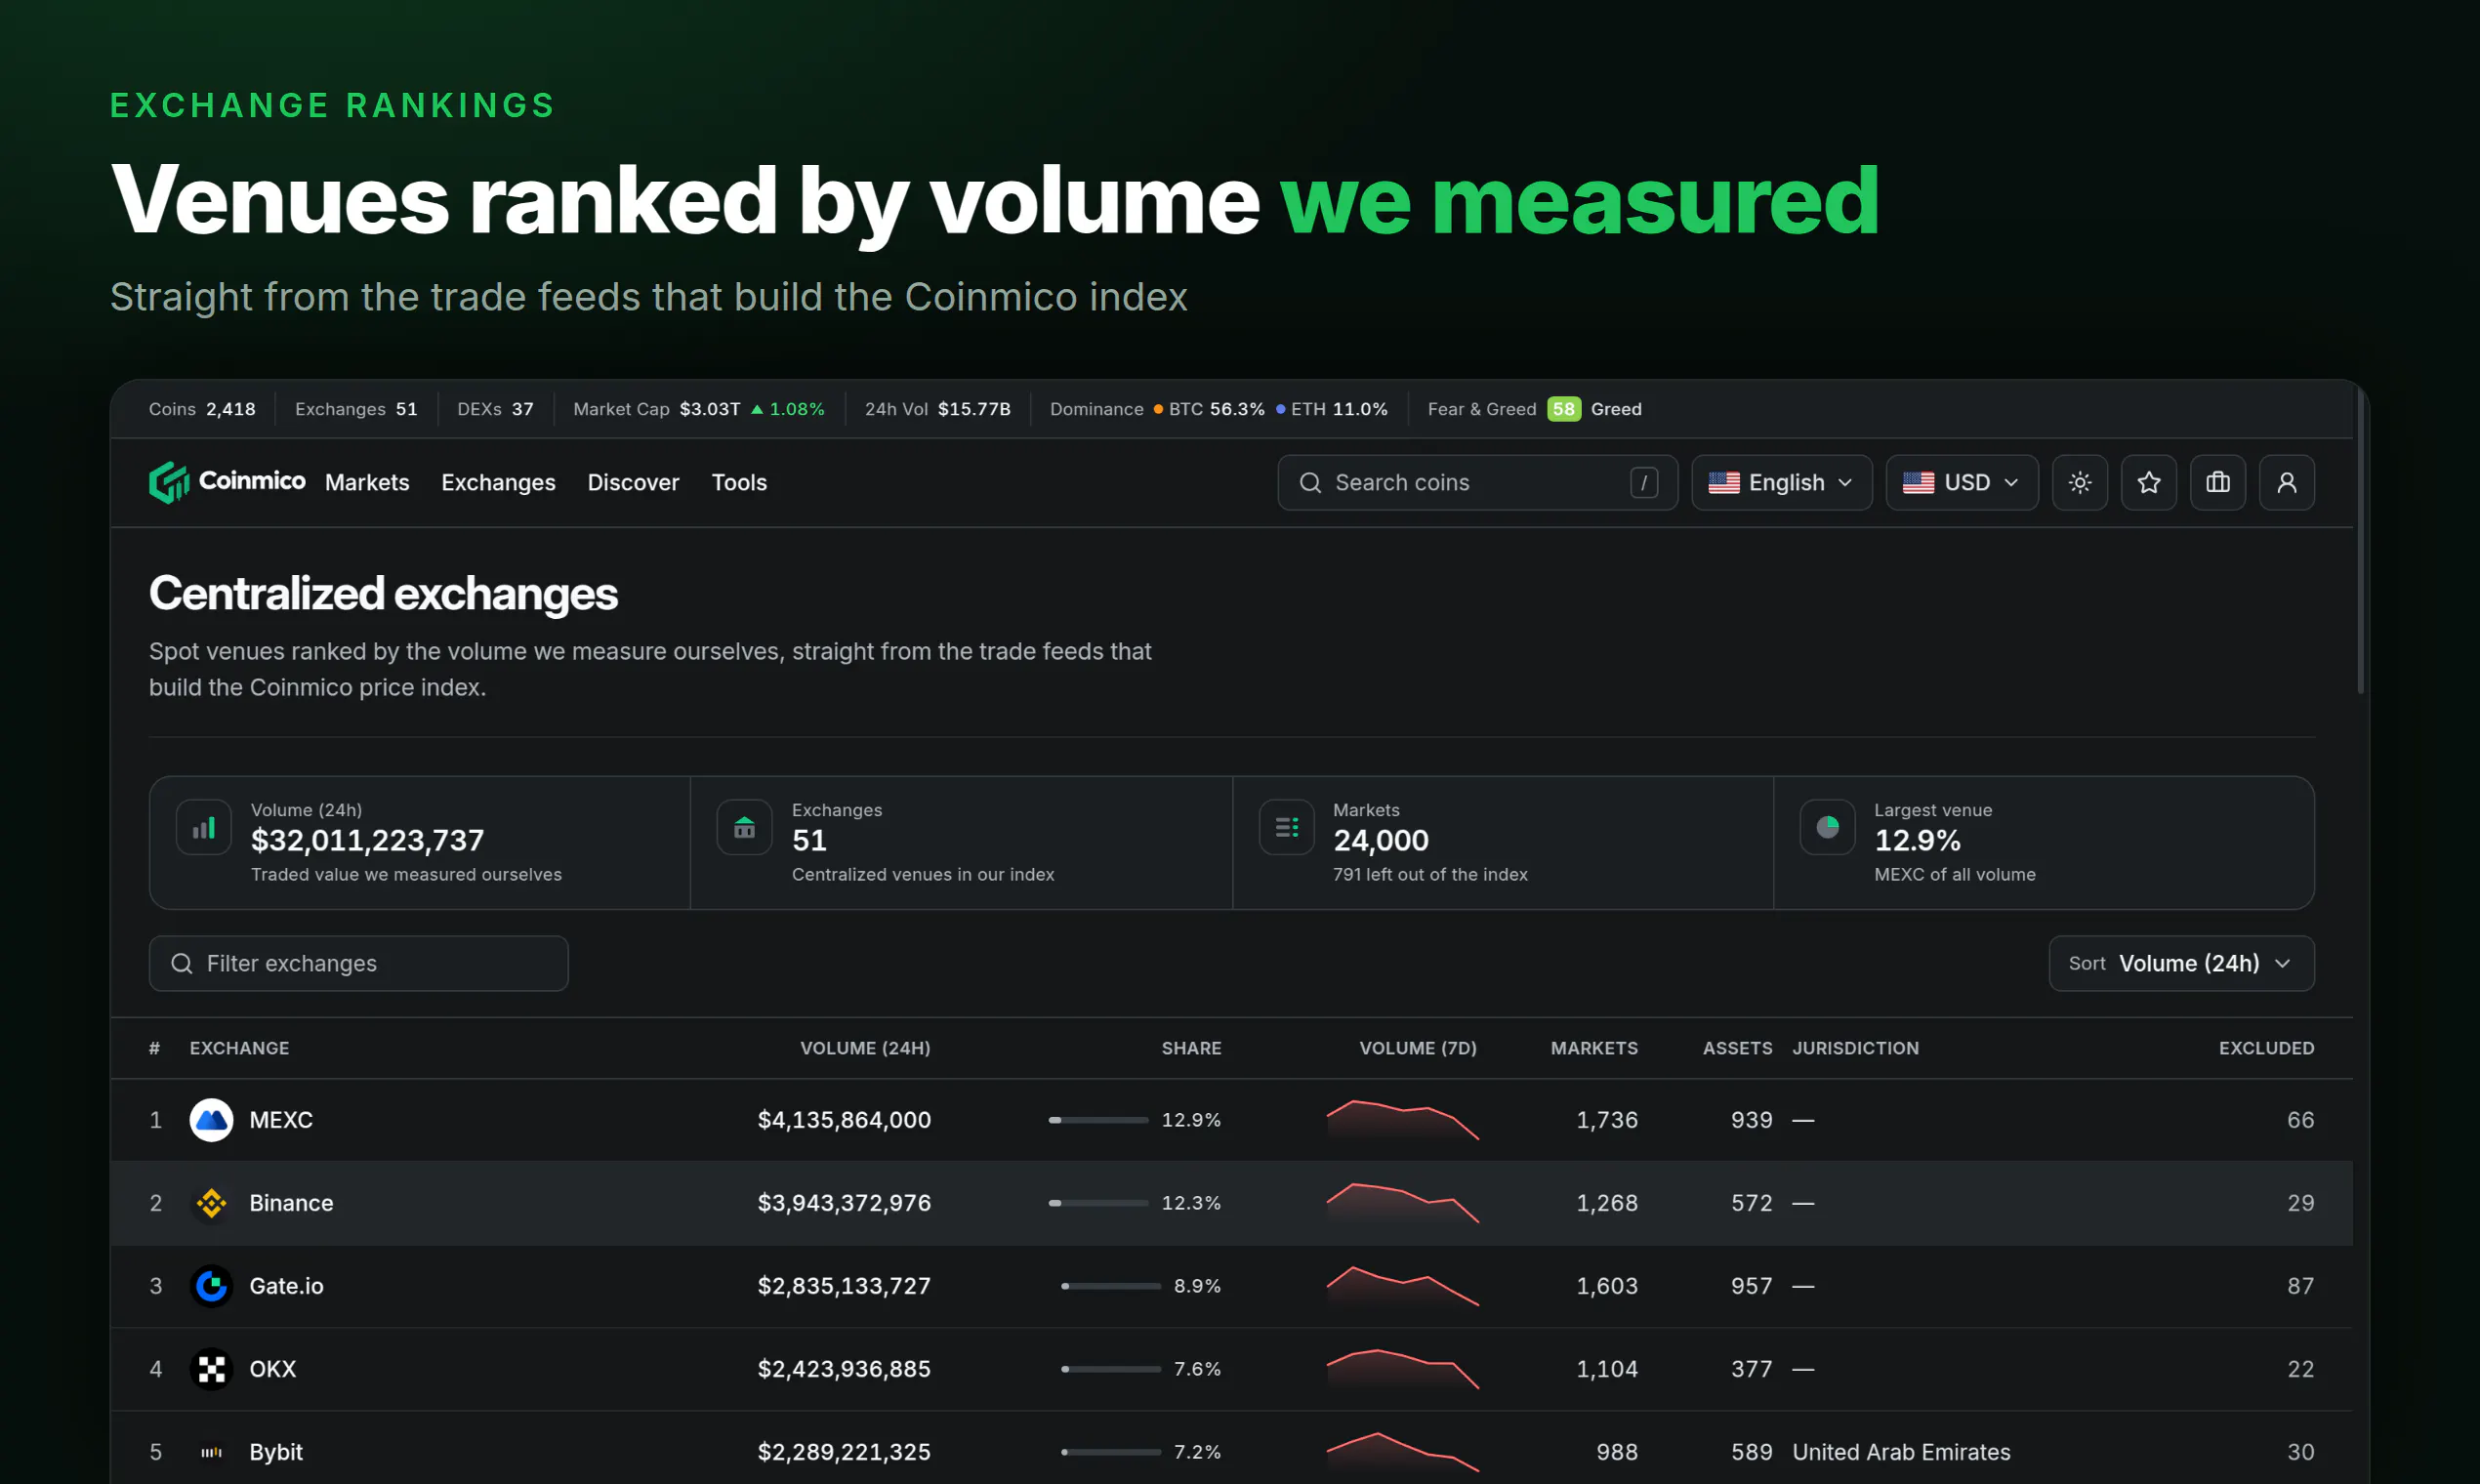
Task: Open the Tools nav menu
Action: [739, 483]
